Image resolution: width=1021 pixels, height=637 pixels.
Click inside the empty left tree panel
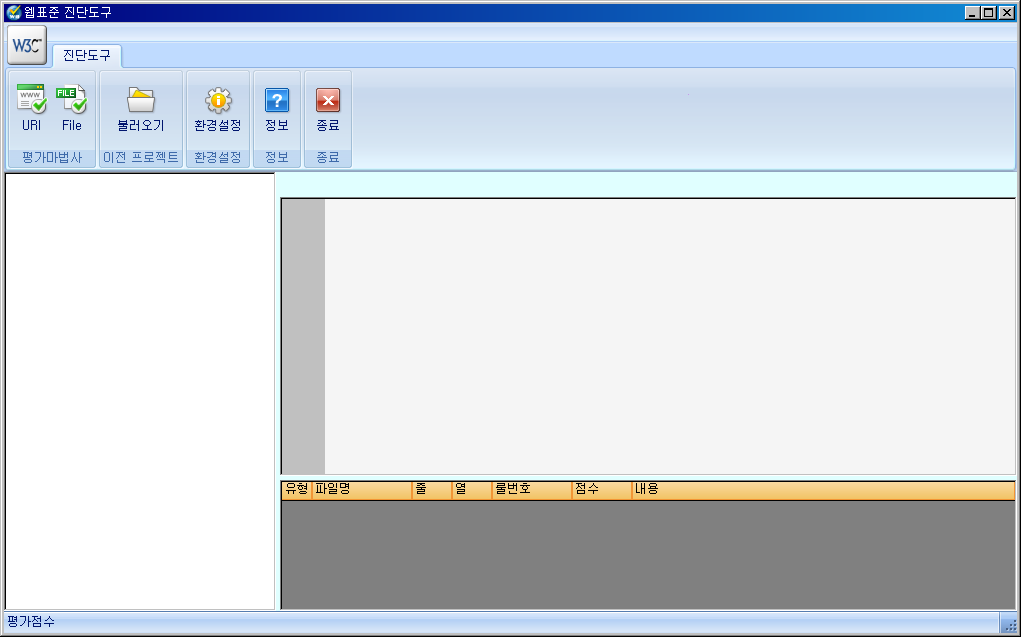pos(140,390)
